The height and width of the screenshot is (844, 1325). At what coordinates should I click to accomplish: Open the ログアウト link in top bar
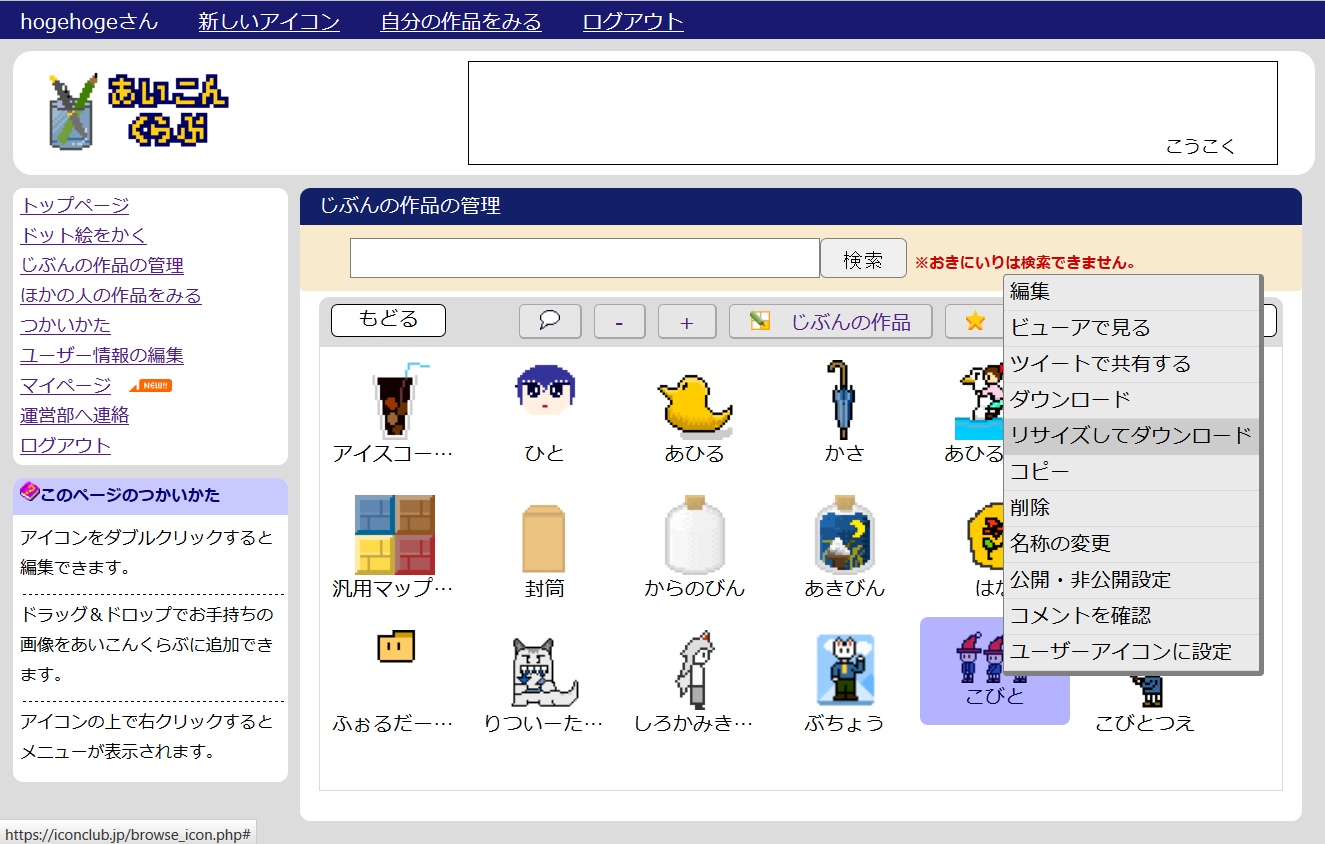pos(632,20)
